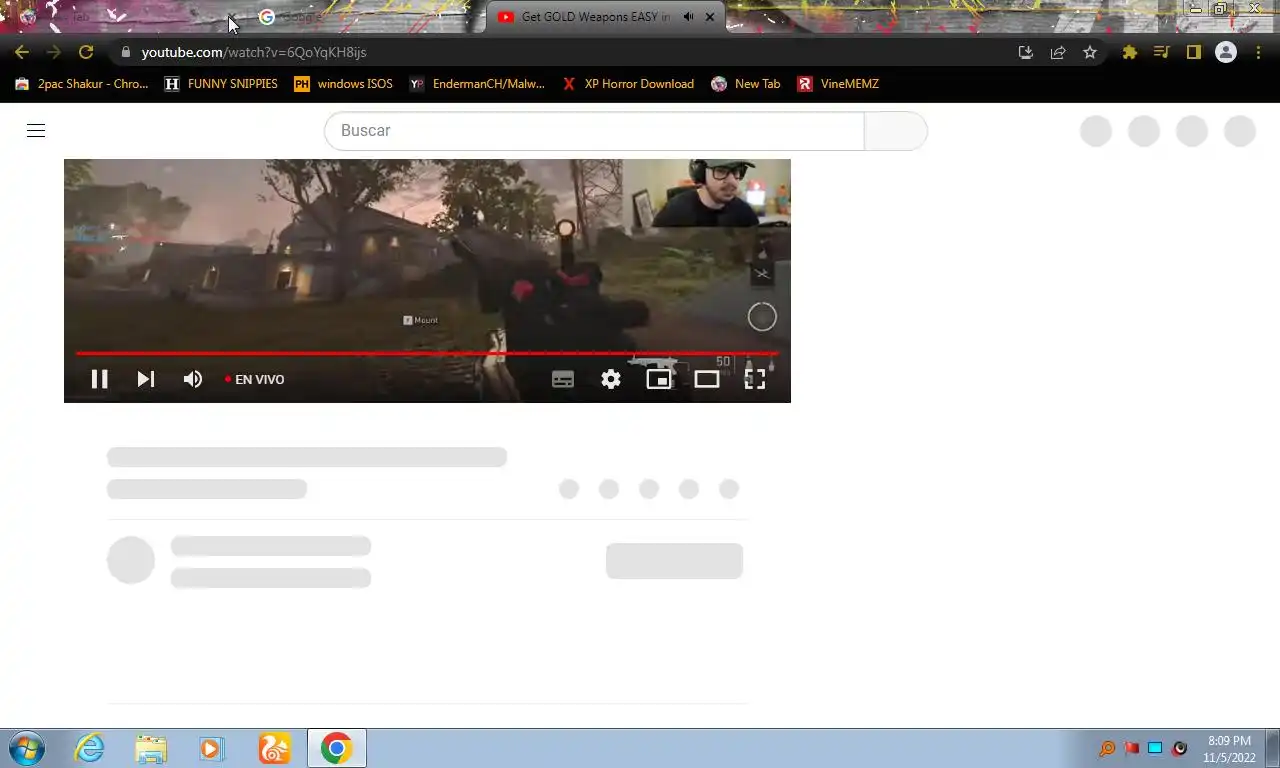Open Action Center red flag tray icon
1280x768 pixels.
click(1131, 748)
